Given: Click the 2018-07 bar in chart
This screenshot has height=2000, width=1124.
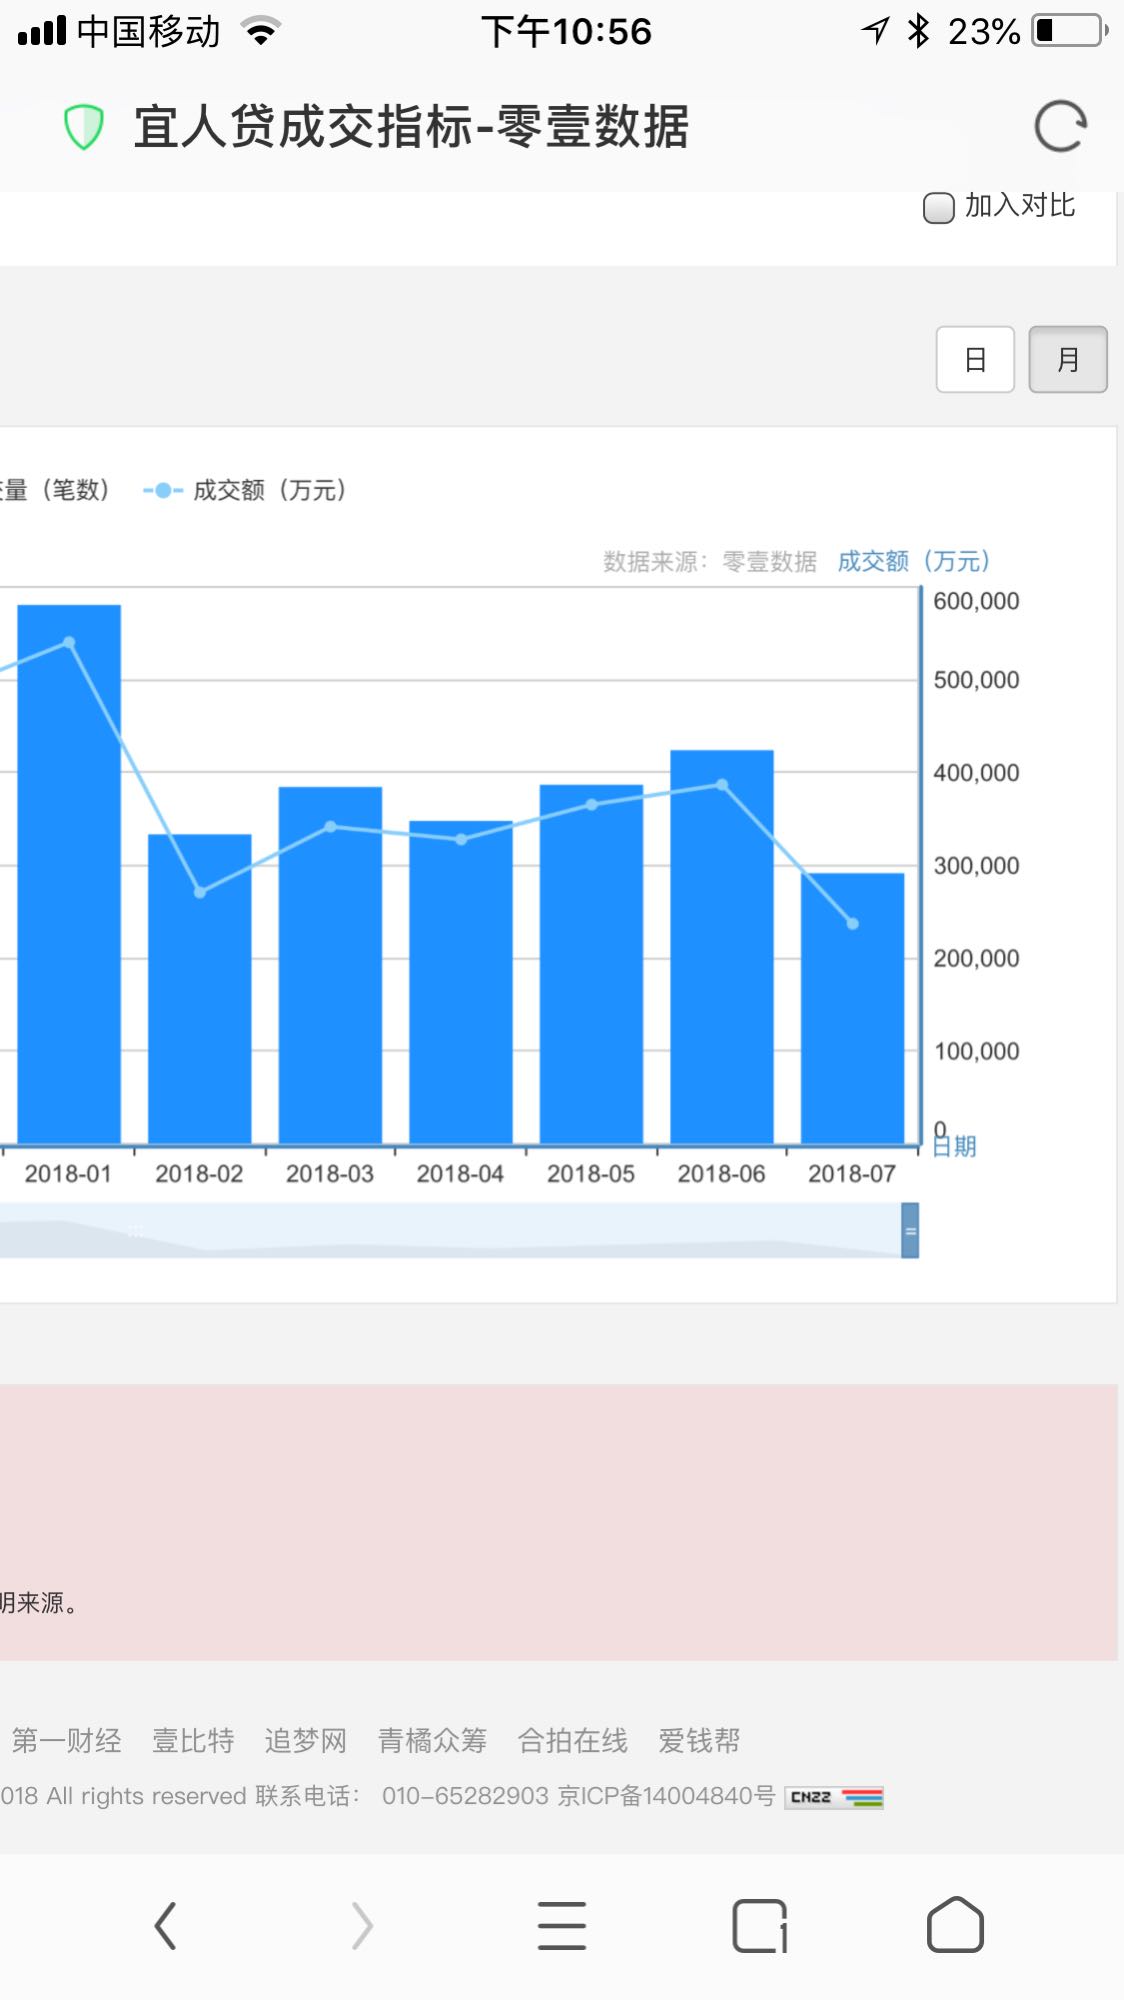Looking at the screenshot, I should click(x=852, y=1008).
